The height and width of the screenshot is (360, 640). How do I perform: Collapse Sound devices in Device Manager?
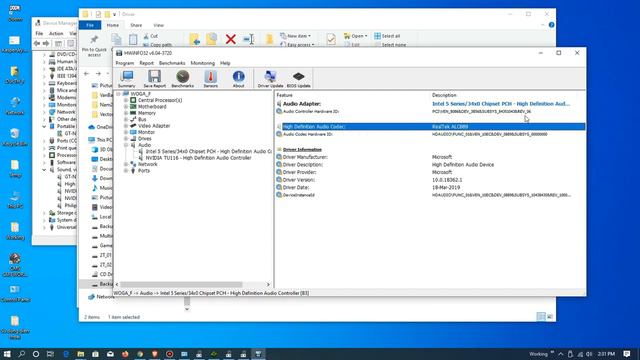(44, 170)
